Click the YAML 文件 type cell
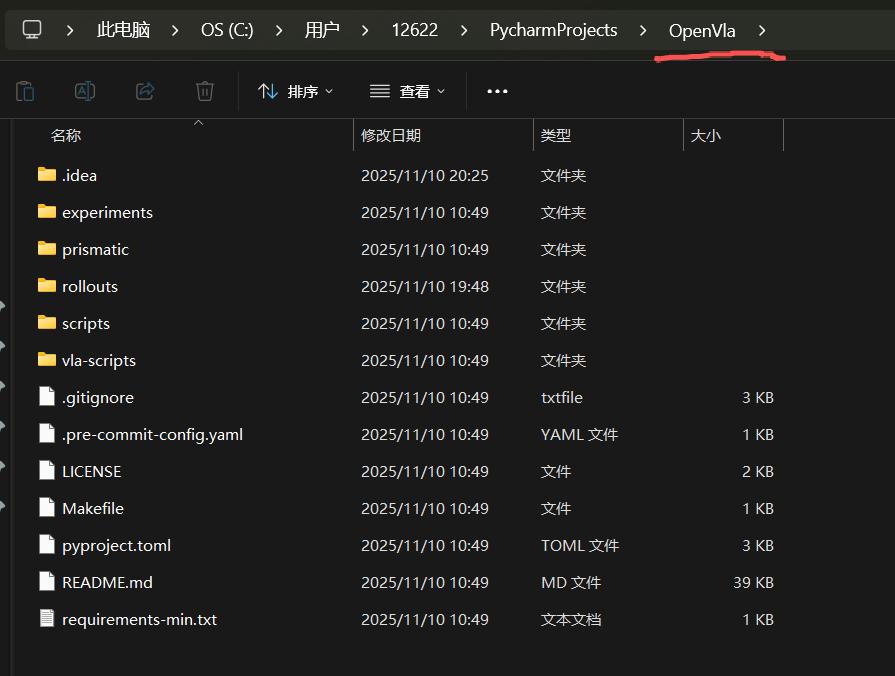Screen dimensions: 895x676 [579, 434]
